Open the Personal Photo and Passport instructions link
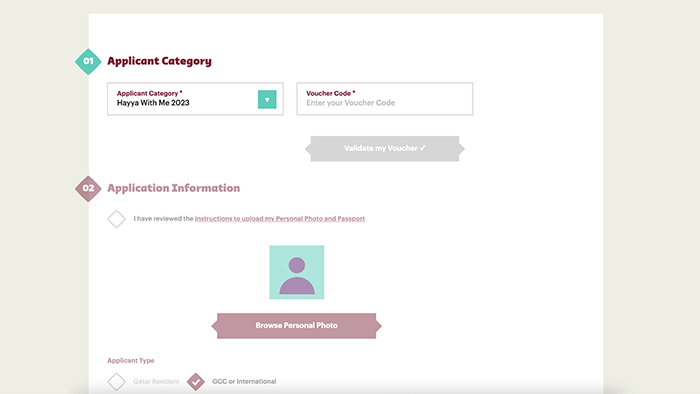 tap(280, 219)
